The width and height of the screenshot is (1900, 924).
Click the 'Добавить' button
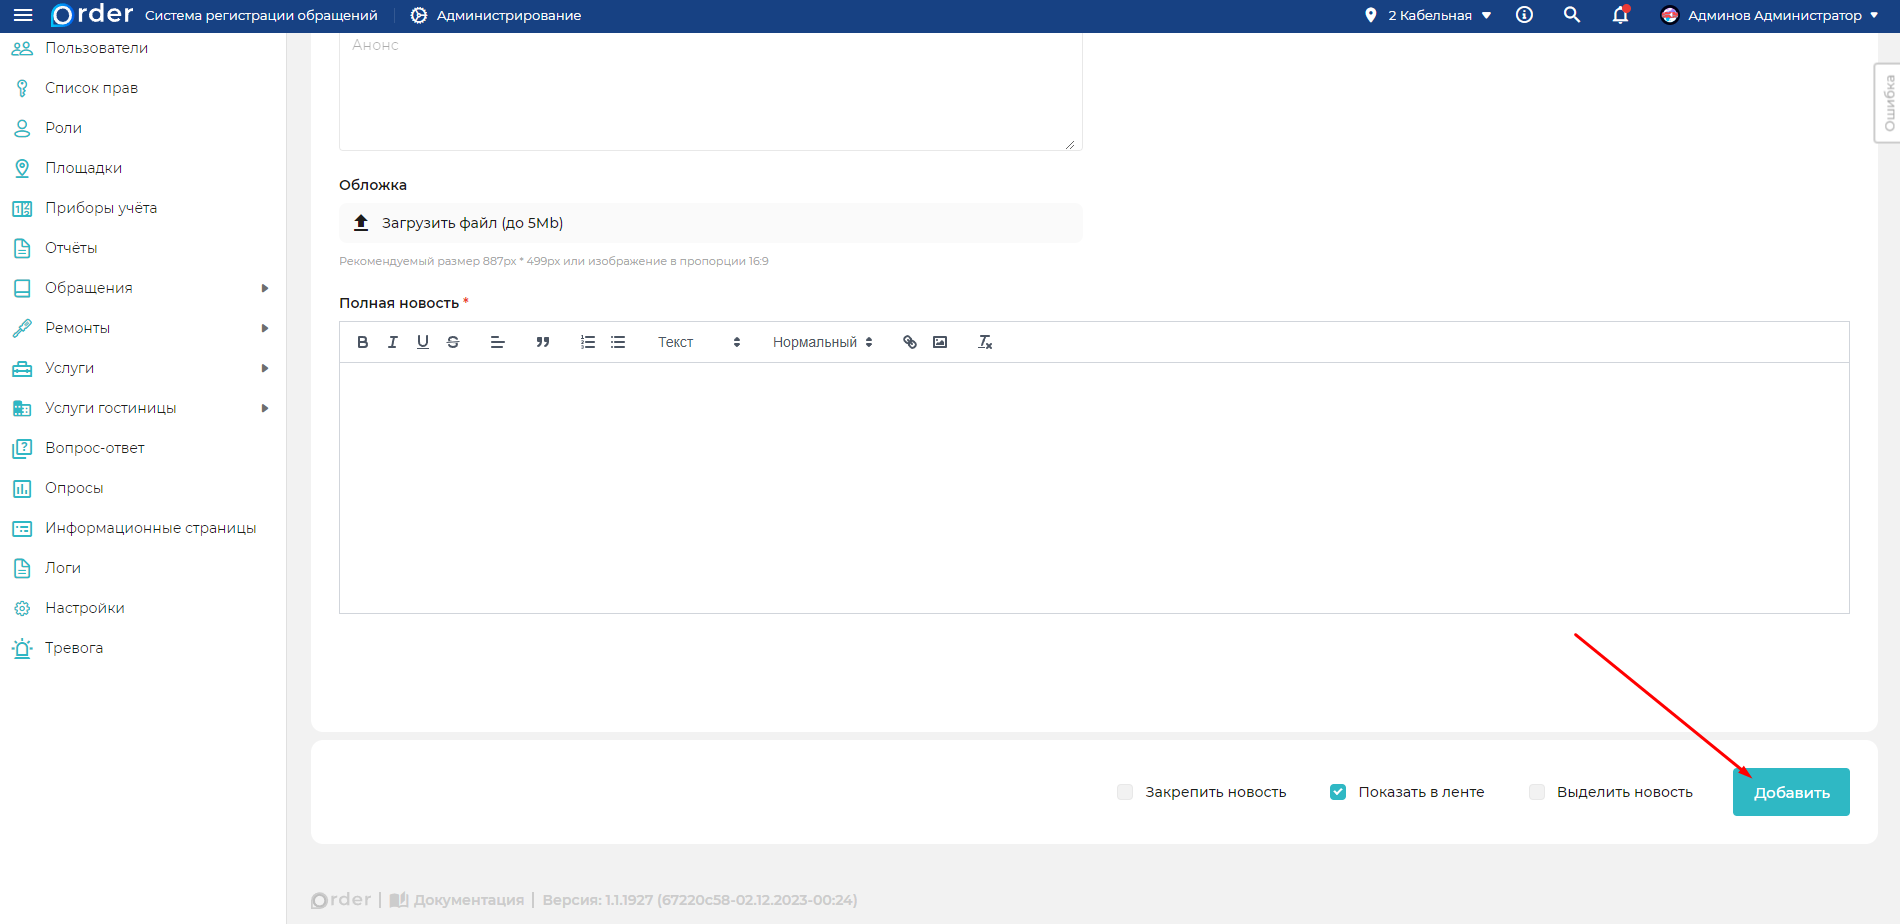pyautogui.click(x=1790, y=792)
